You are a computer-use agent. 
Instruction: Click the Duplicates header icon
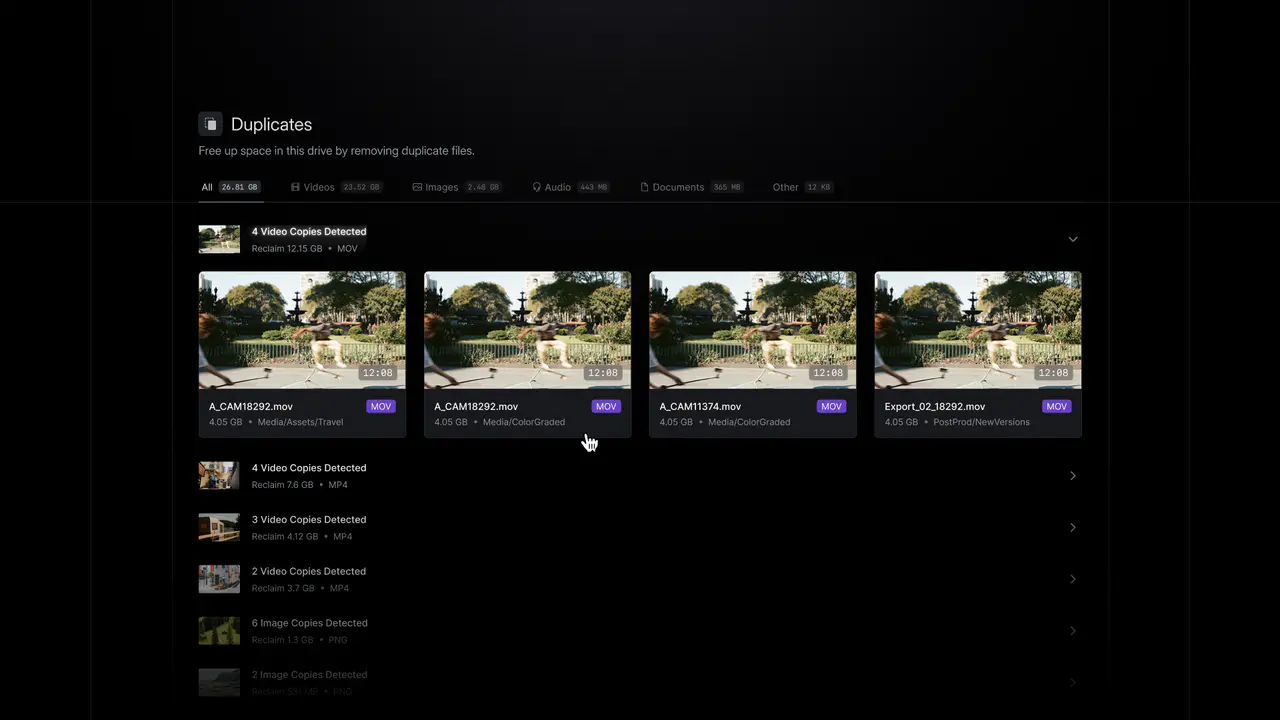pos(210,124)
